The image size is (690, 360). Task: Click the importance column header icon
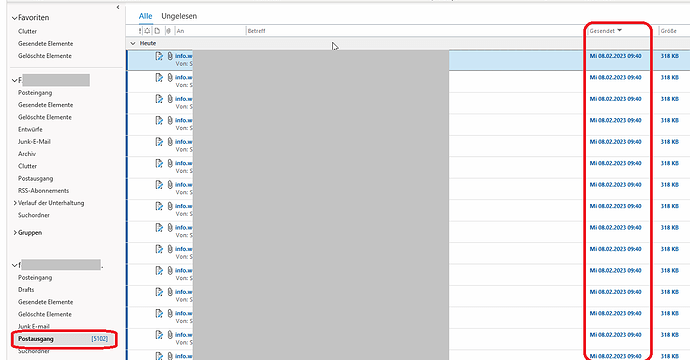pos(140,31)
